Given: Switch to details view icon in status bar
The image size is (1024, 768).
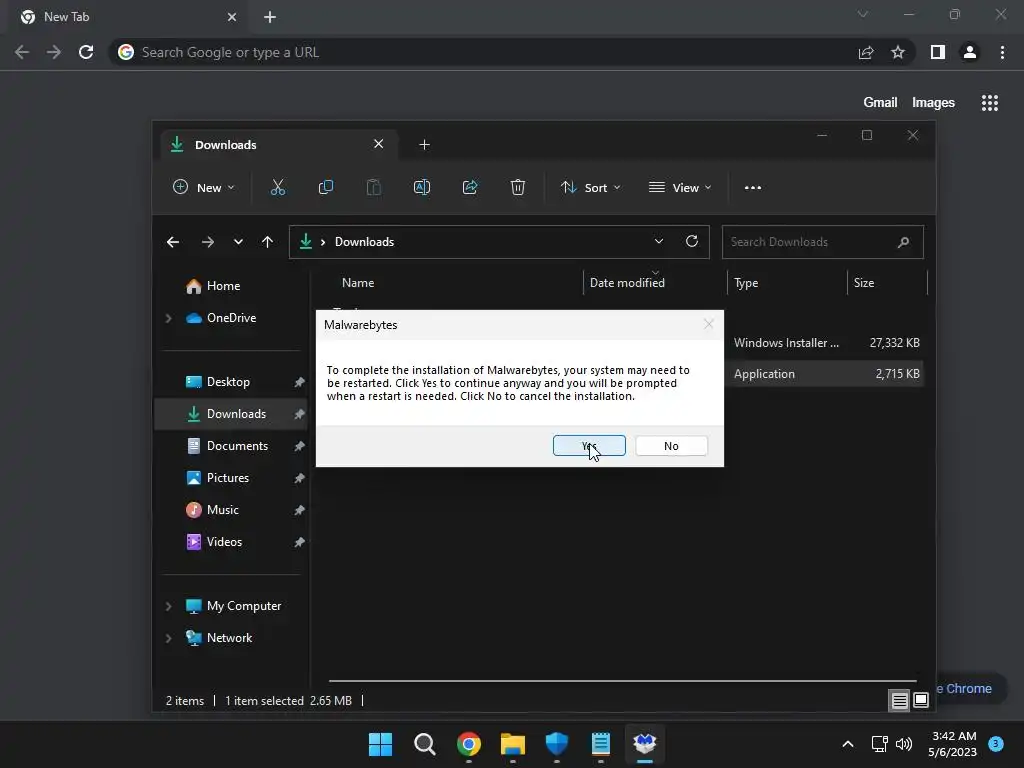Looking at the screenshot, I should 899,701.
